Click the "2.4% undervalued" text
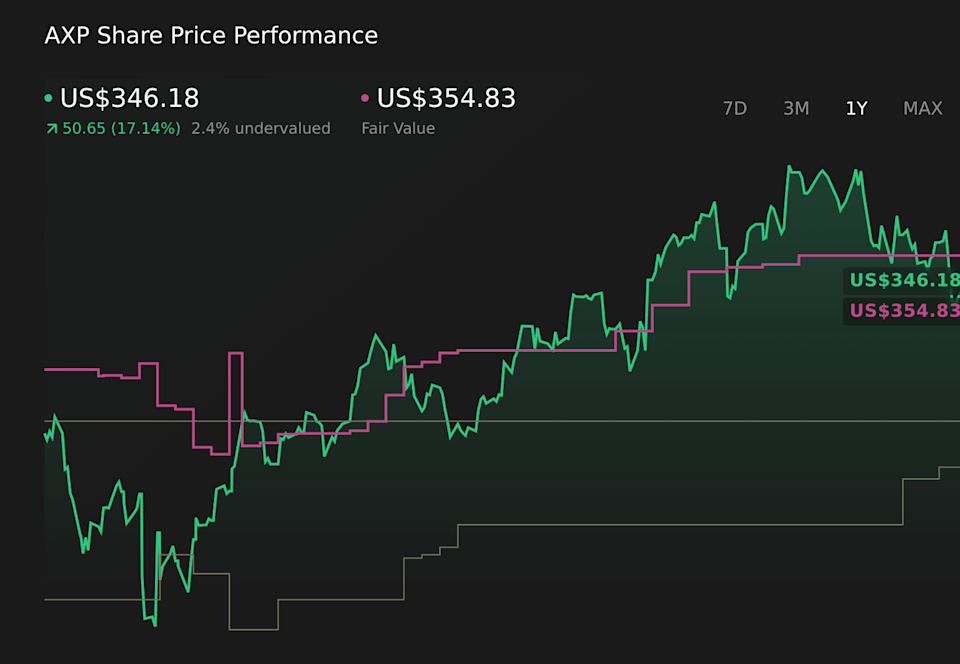The height and width of the screenshot is (664, 960). tap(261, 129)
